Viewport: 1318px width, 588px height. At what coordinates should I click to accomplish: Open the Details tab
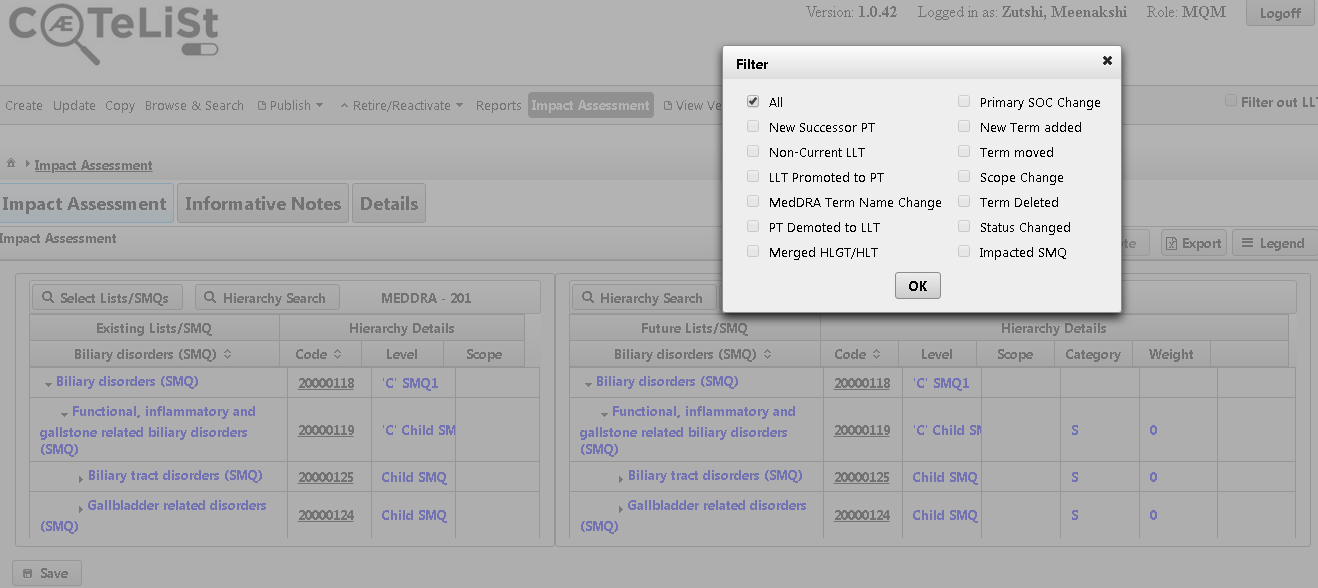pos(388,202)
